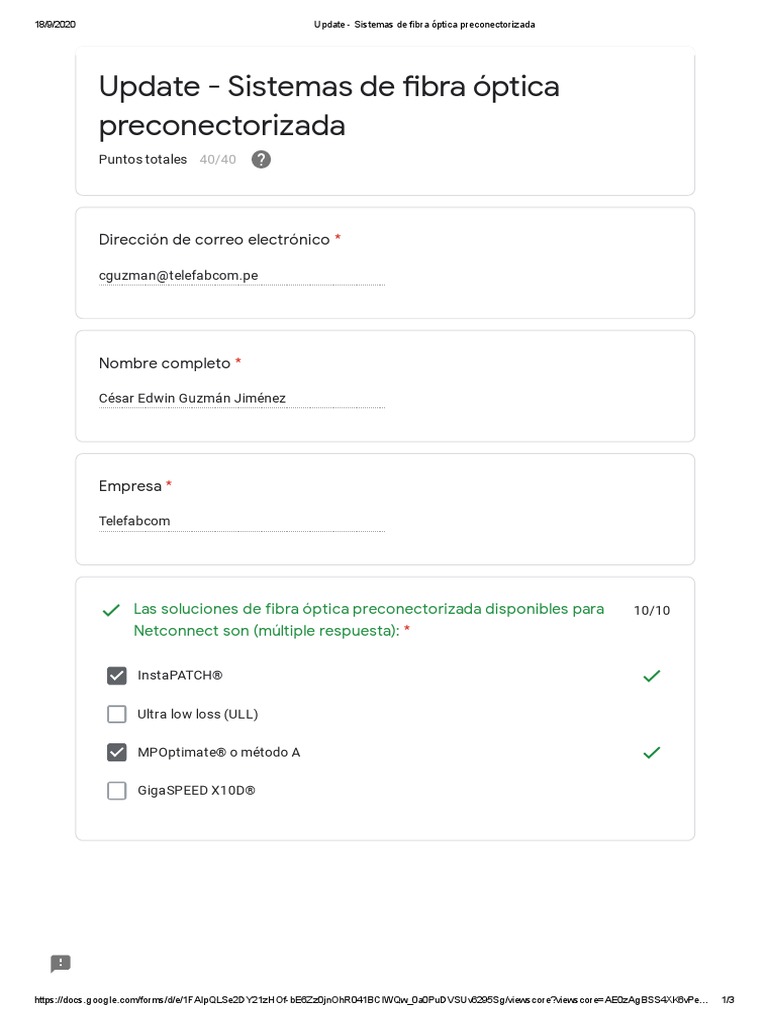The width and height of the screenshot is (768, 1024).
Task: Check the Ultra low loss (ULL) option
Action: (x=117, y=714)
